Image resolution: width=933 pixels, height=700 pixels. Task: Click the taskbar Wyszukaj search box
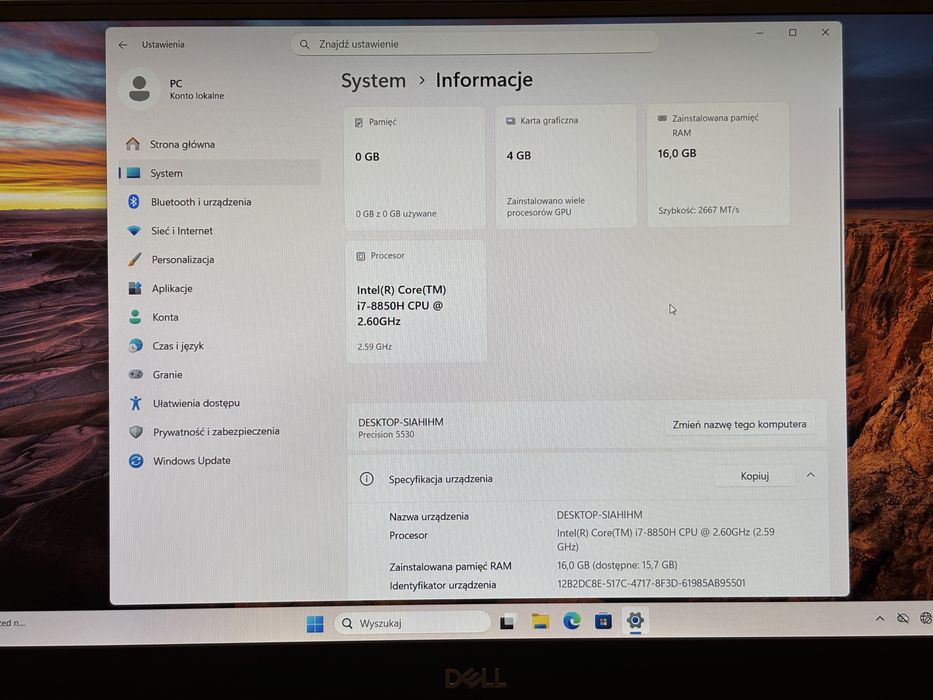412,623
